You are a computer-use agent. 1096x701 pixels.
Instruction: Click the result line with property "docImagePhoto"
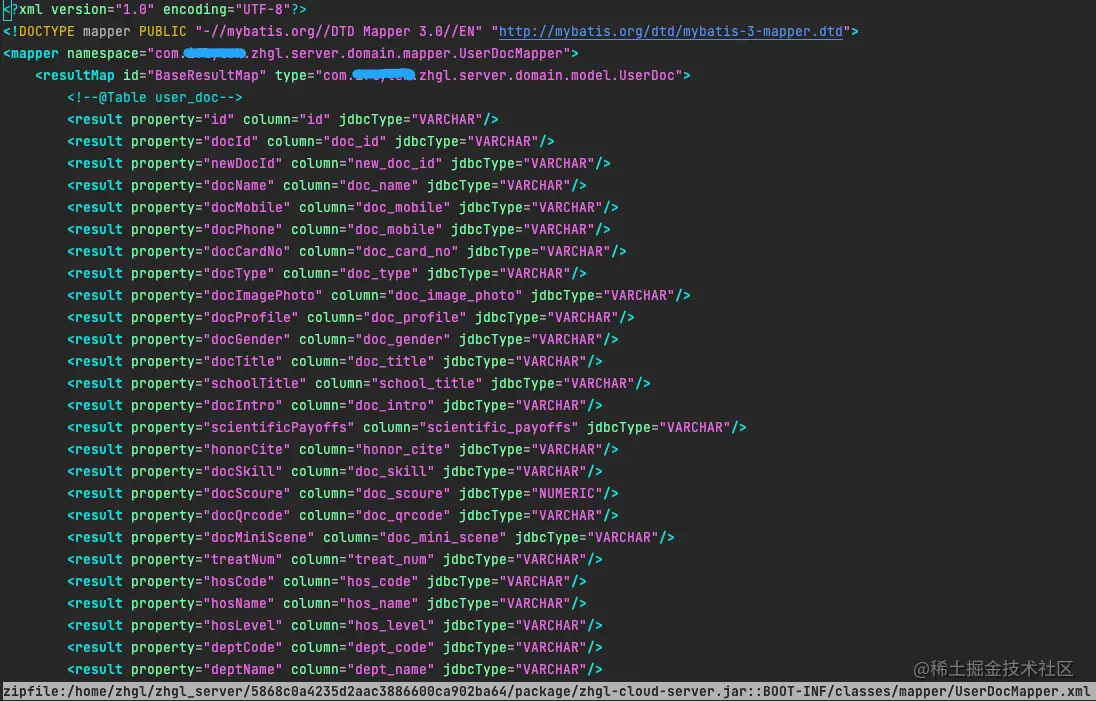coord(379,296)
